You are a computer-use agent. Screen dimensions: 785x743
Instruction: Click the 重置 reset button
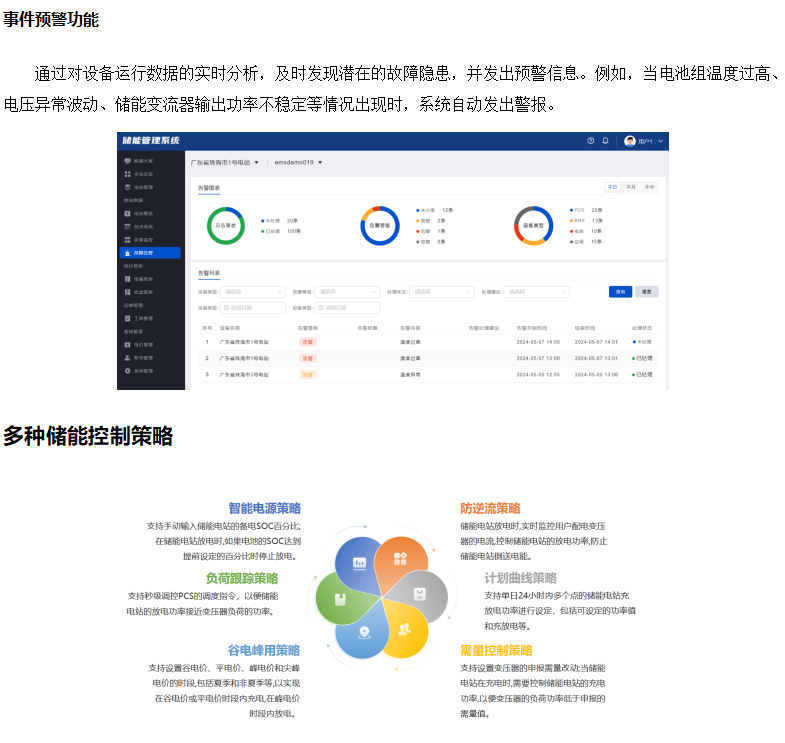648,292
